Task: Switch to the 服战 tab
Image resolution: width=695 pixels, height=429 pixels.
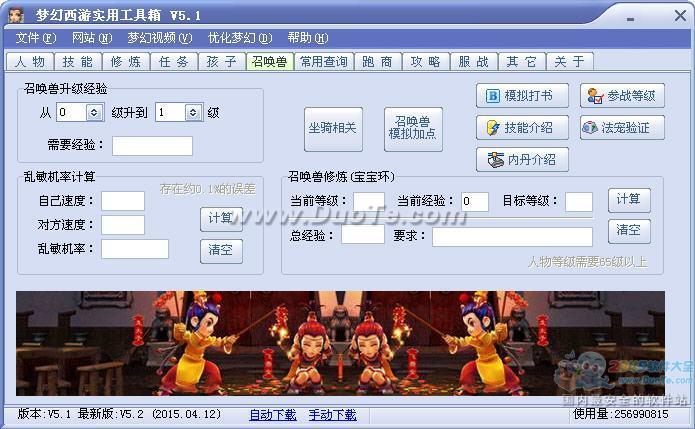Action: [x=474, y=61]
